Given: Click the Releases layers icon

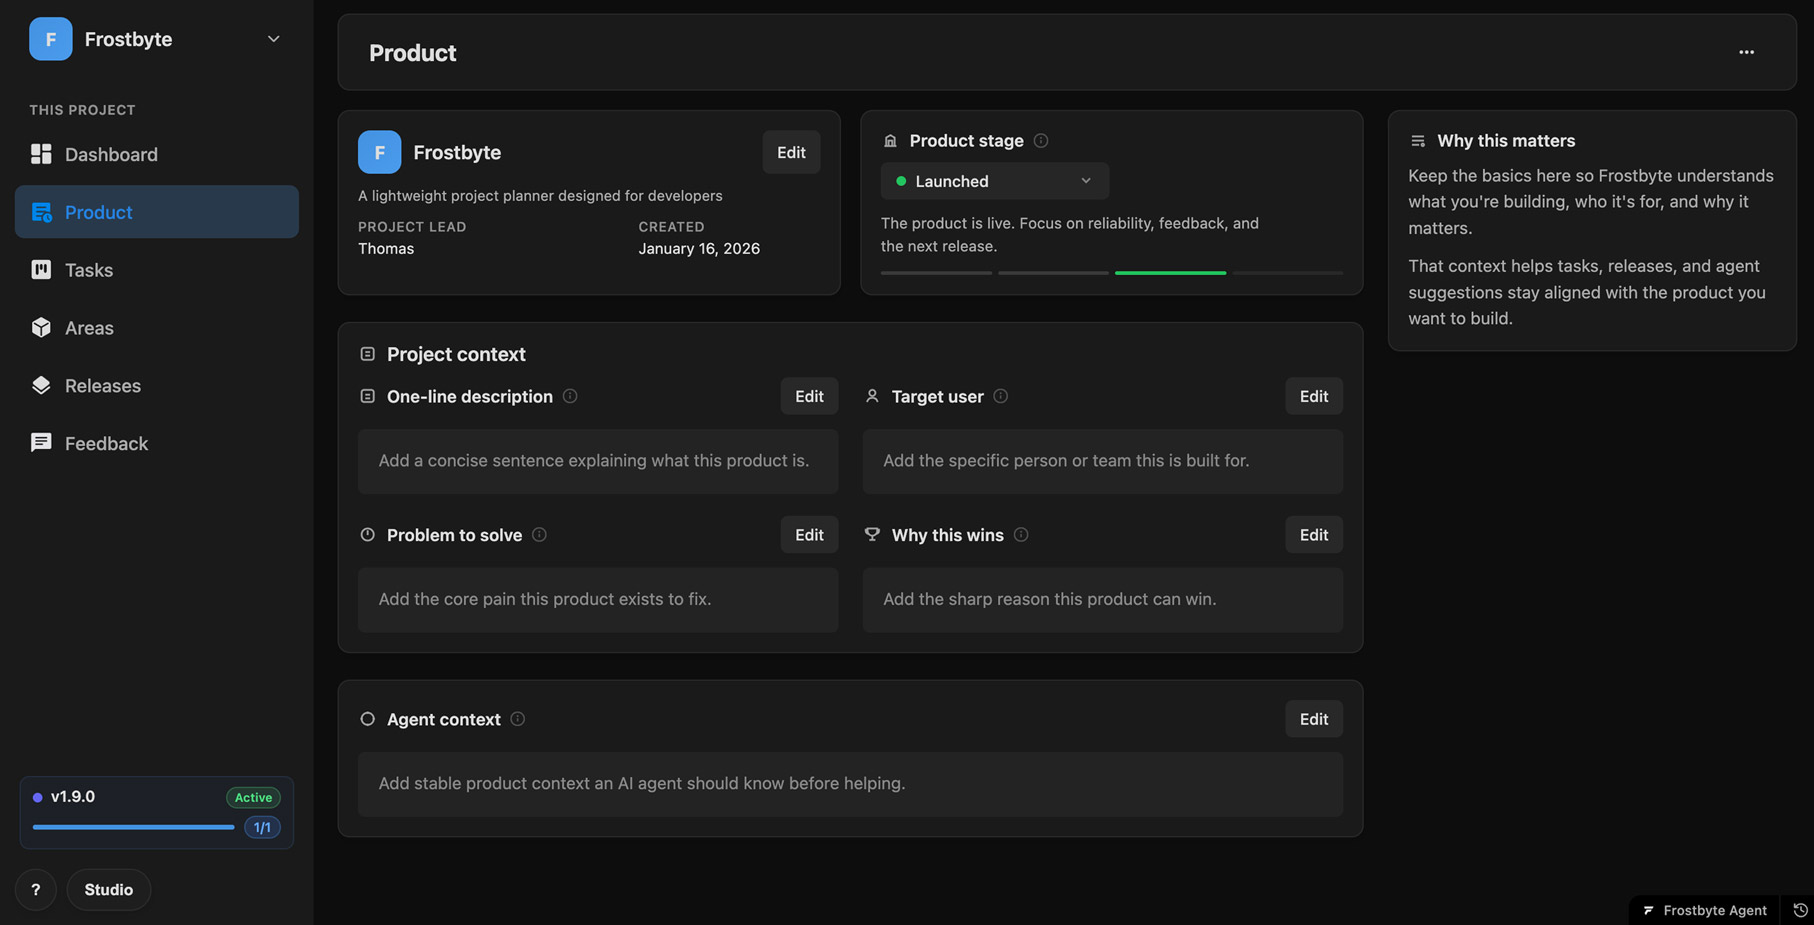Looking at the screenshot, I should [41, 386].
